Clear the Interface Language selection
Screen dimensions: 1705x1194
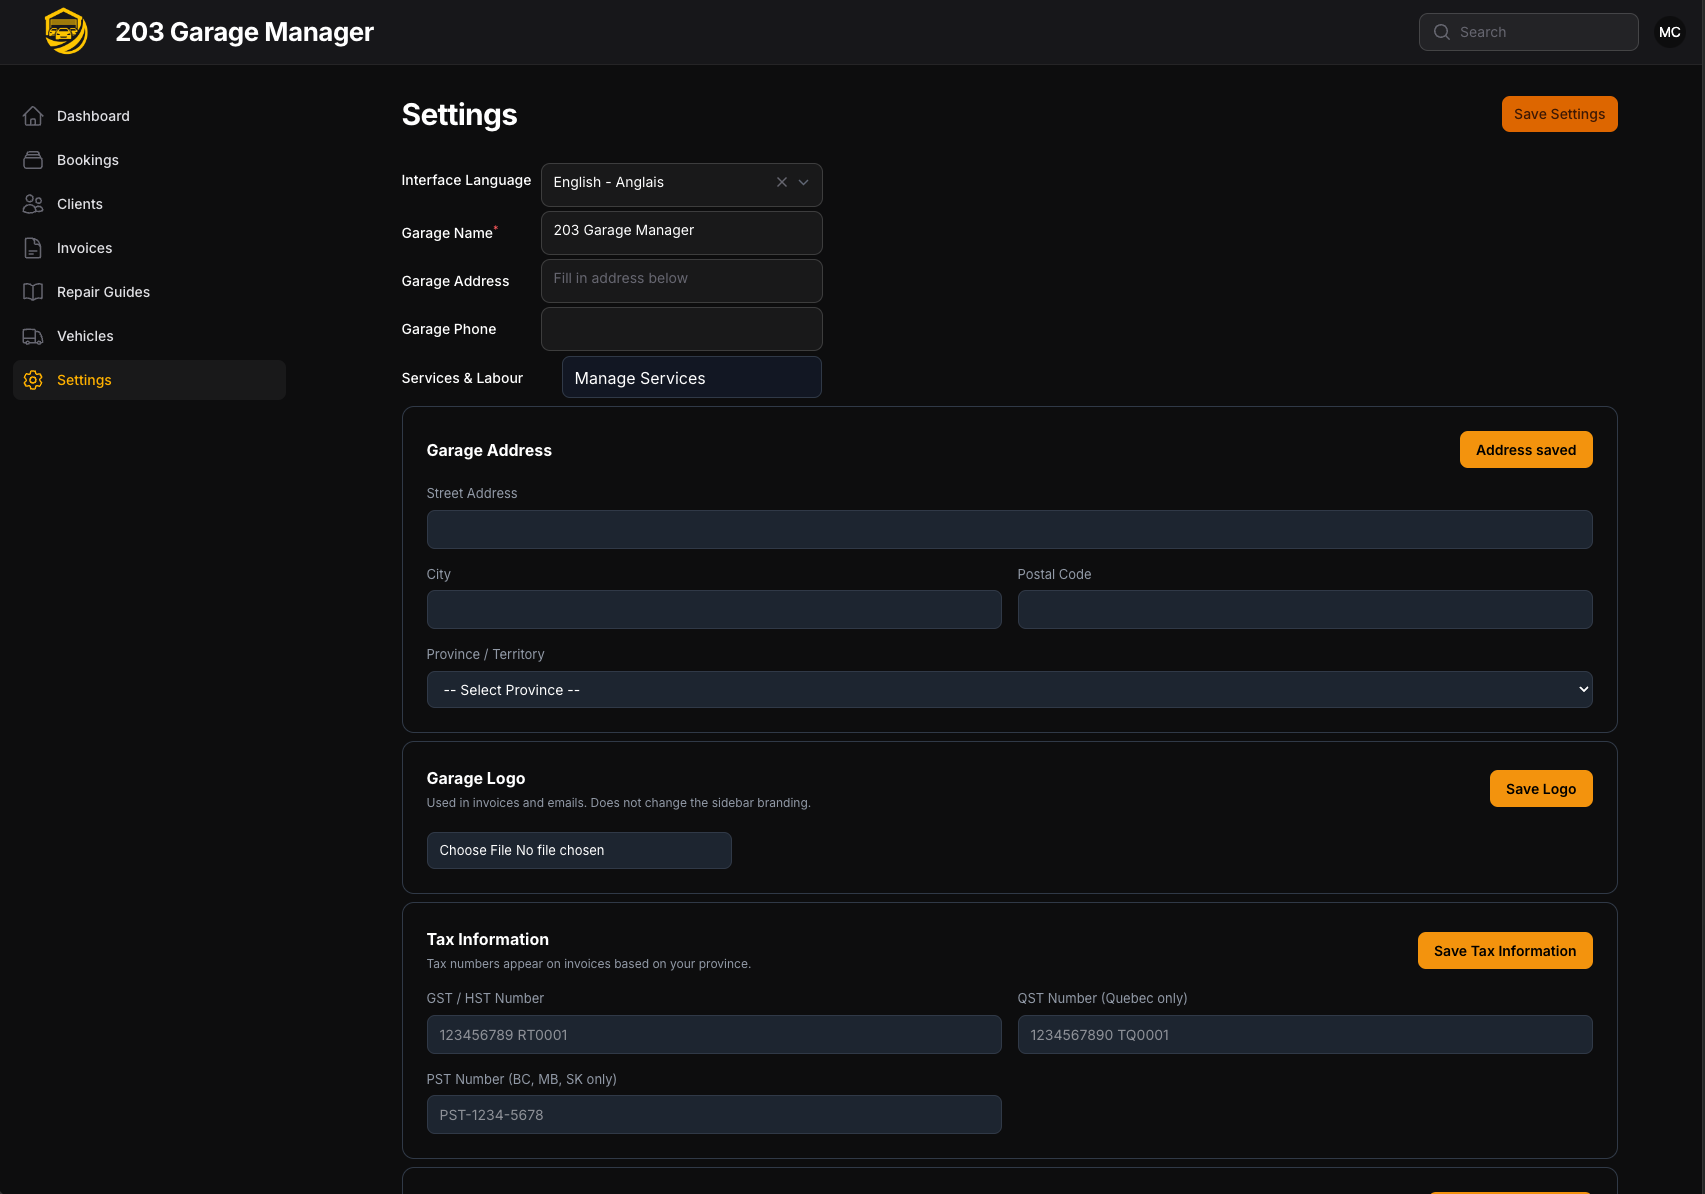click(x=782, y=182)
